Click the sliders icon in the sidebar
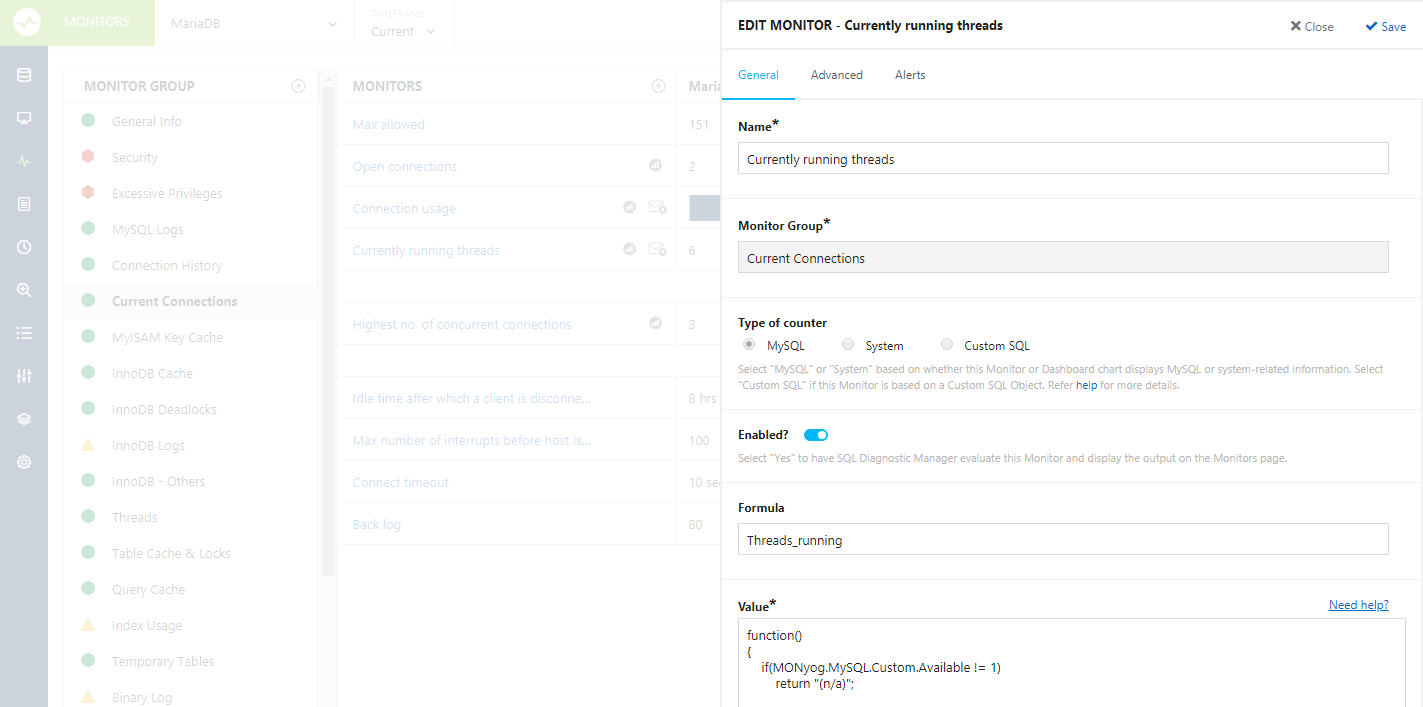This screenshot has width=1423, height=707. pyautogui.click(x=24, y=376)
